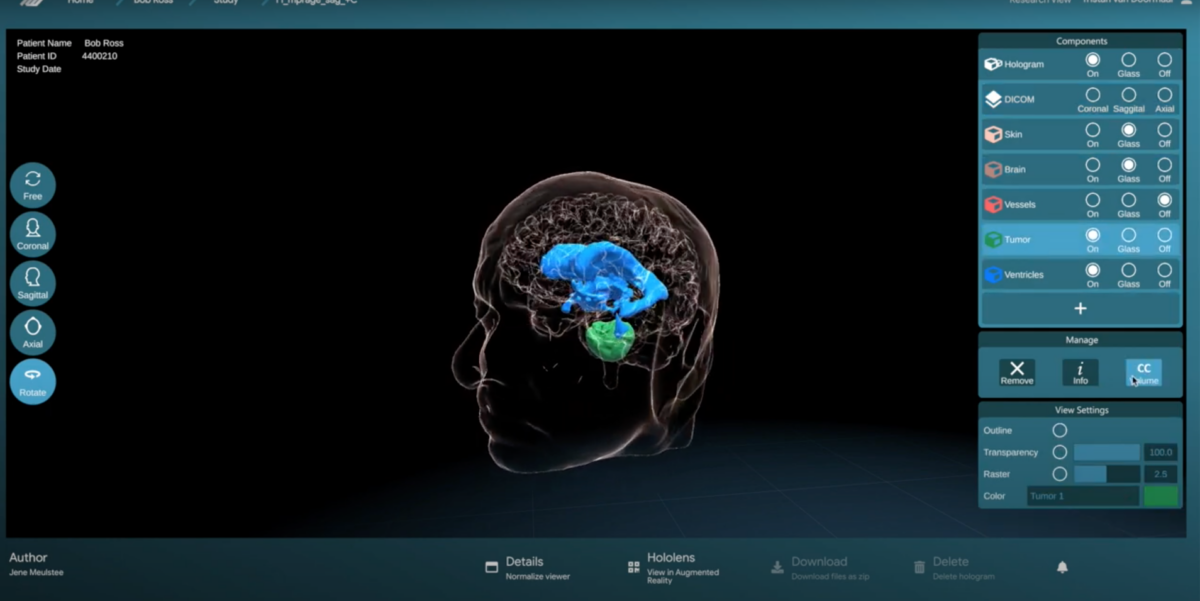Image resolution: width=1200 pixels, height=601 pixels.
Task: Turn Vessels On
Action: [x=1093, y=200]
